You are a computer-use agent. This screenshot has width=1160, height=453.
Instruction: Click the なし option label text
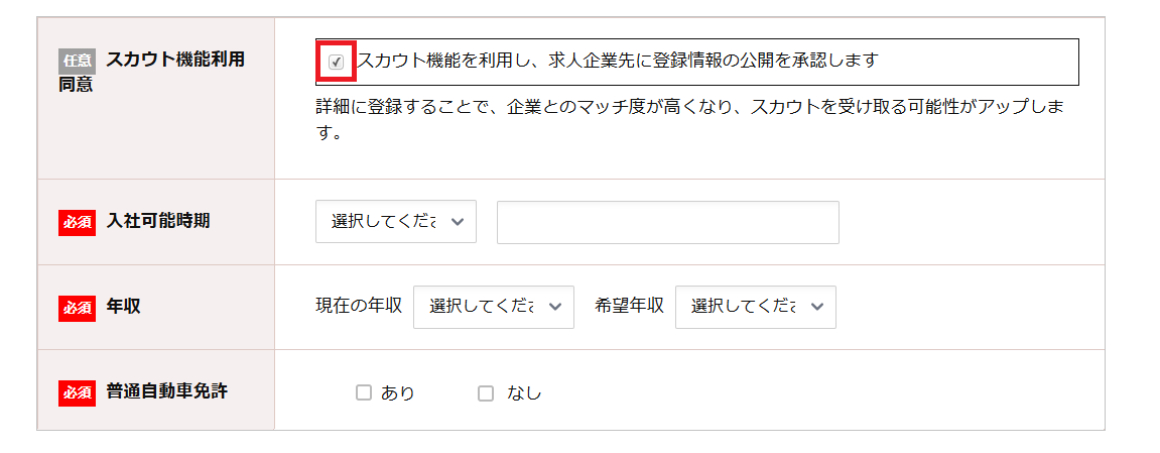click(524, 394)
